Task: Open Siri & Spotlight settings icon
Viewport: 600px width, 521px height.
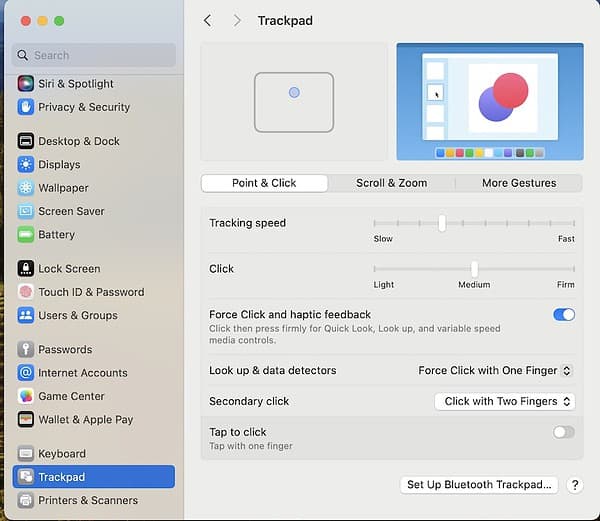Action: (x=26, y=84)
